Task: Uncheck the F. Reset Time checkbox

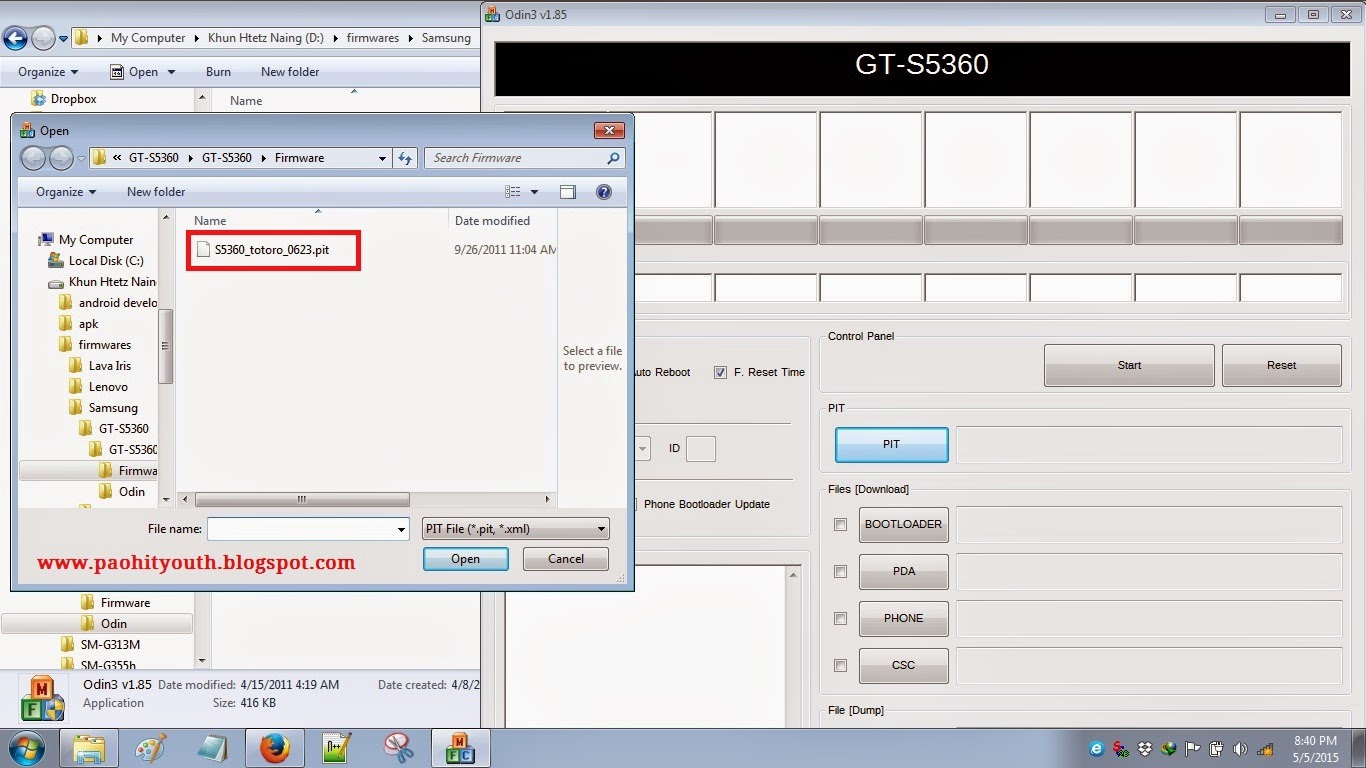Action: coord(720,372)
